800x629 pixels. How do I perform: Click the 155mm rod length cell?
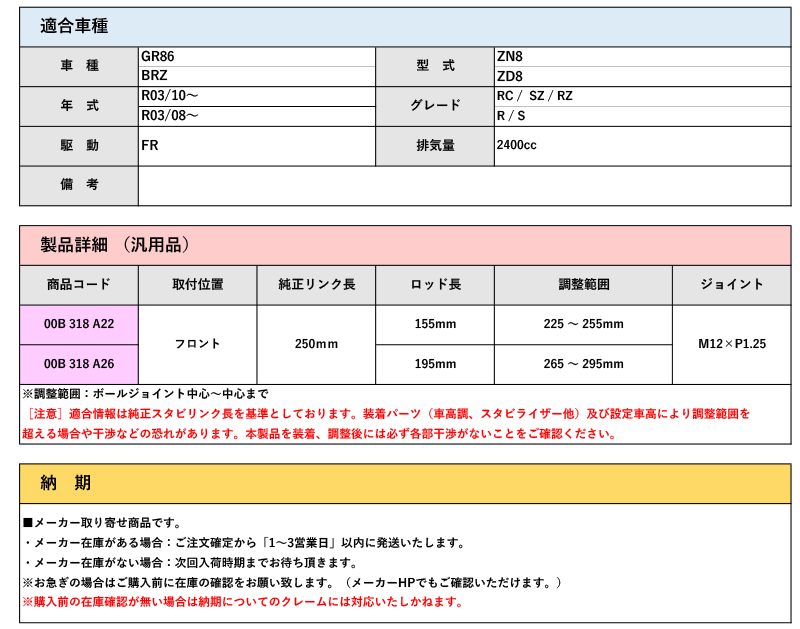click(x=435, y=324)
